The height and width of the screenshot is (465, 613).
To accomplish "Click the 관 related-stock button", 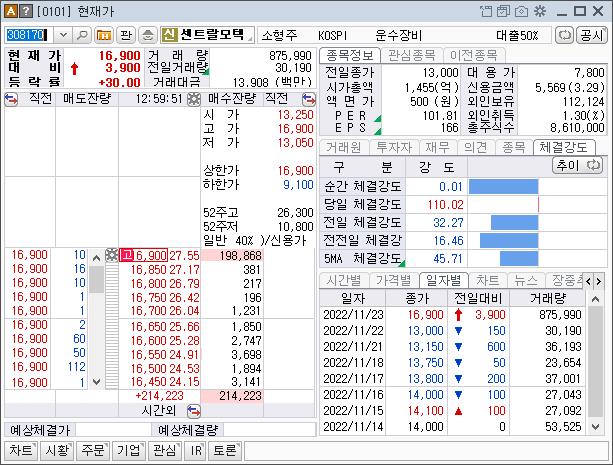I will coord(126,35).
